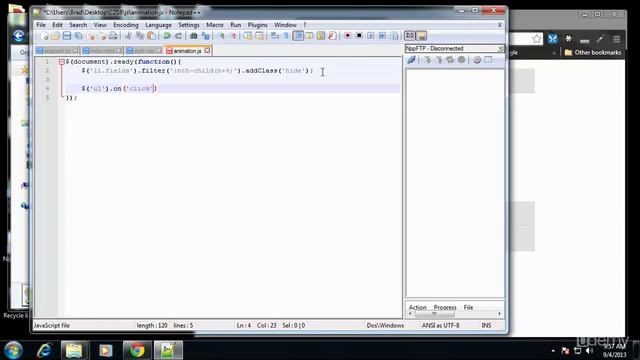The height and width of the screenshot is (360, 640).
Task: Click the Zoom In toolbar icon
Action: (x=221, y=36)
